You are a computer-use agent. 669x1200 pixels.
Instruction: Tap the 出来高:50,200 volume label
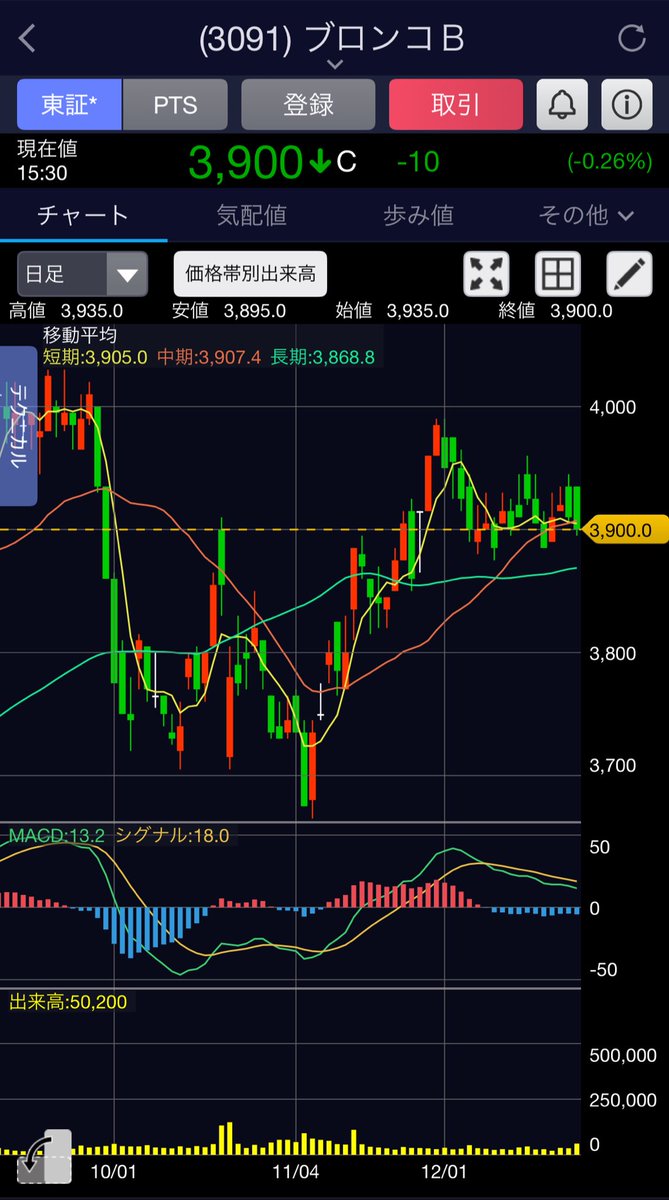pos(68,1001)
